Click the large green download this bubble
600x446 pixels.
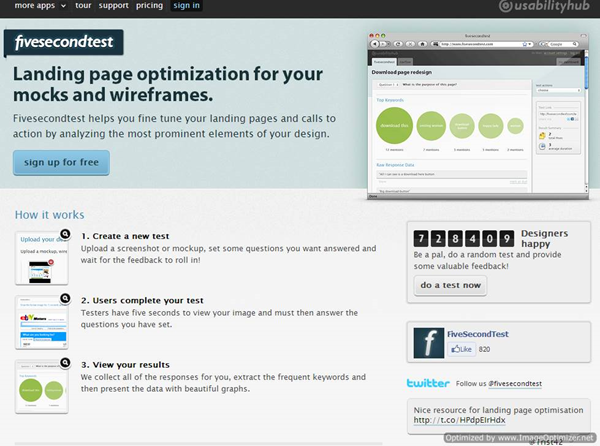[x=394, y=125]
